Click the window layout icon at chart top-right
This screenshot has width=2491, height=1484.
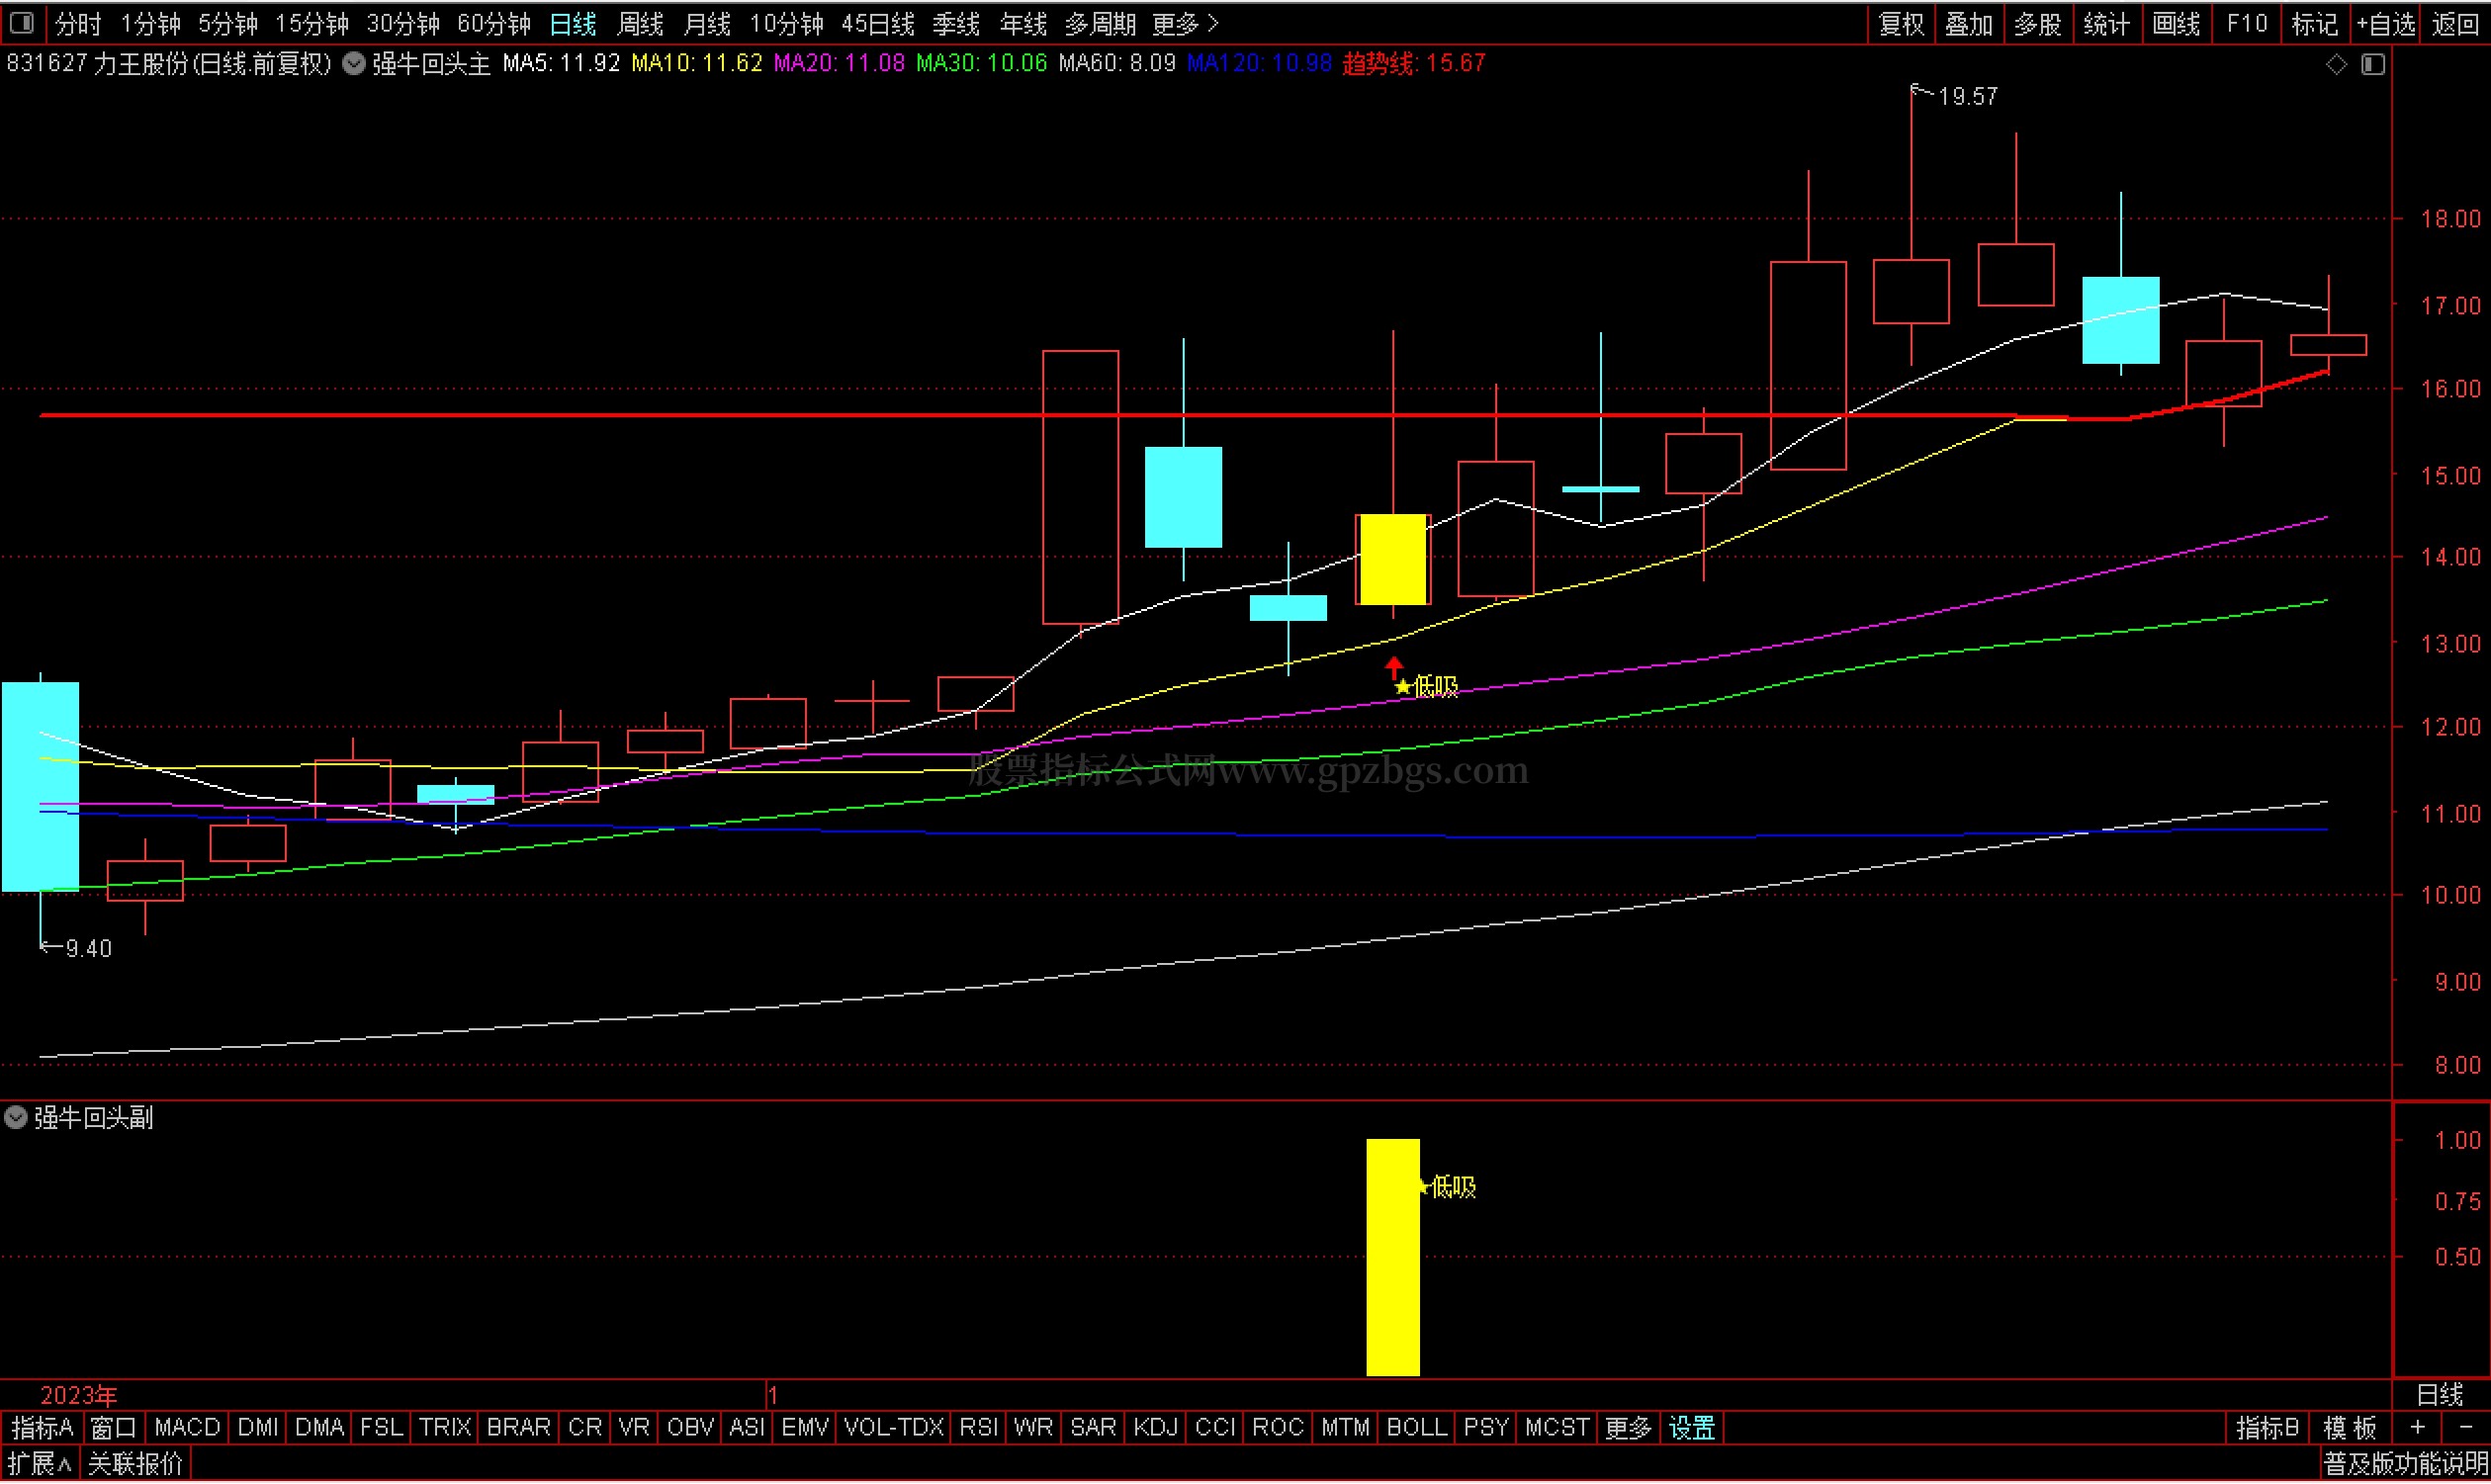pos(2373,64)
